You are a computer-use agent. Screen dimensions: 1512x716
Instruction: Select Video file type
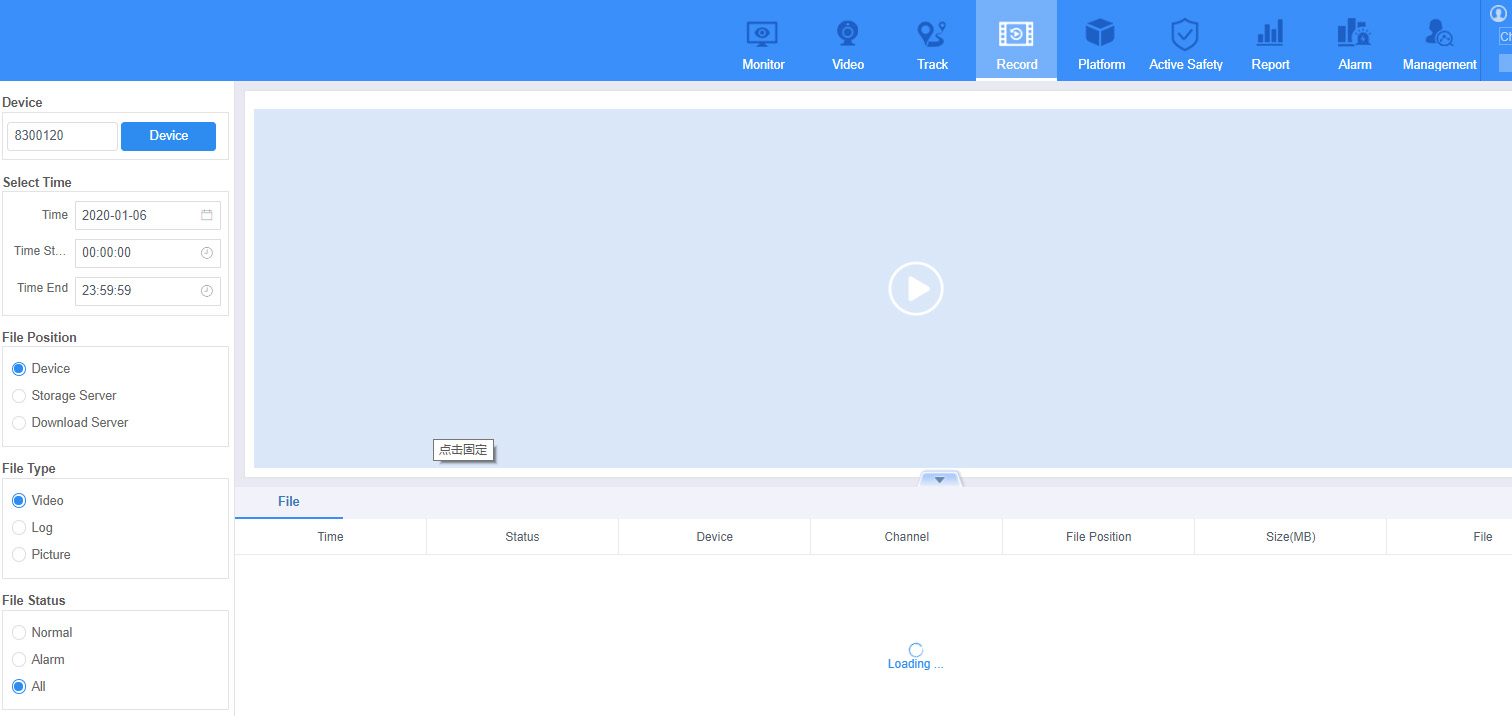click(x=19, y=501)
